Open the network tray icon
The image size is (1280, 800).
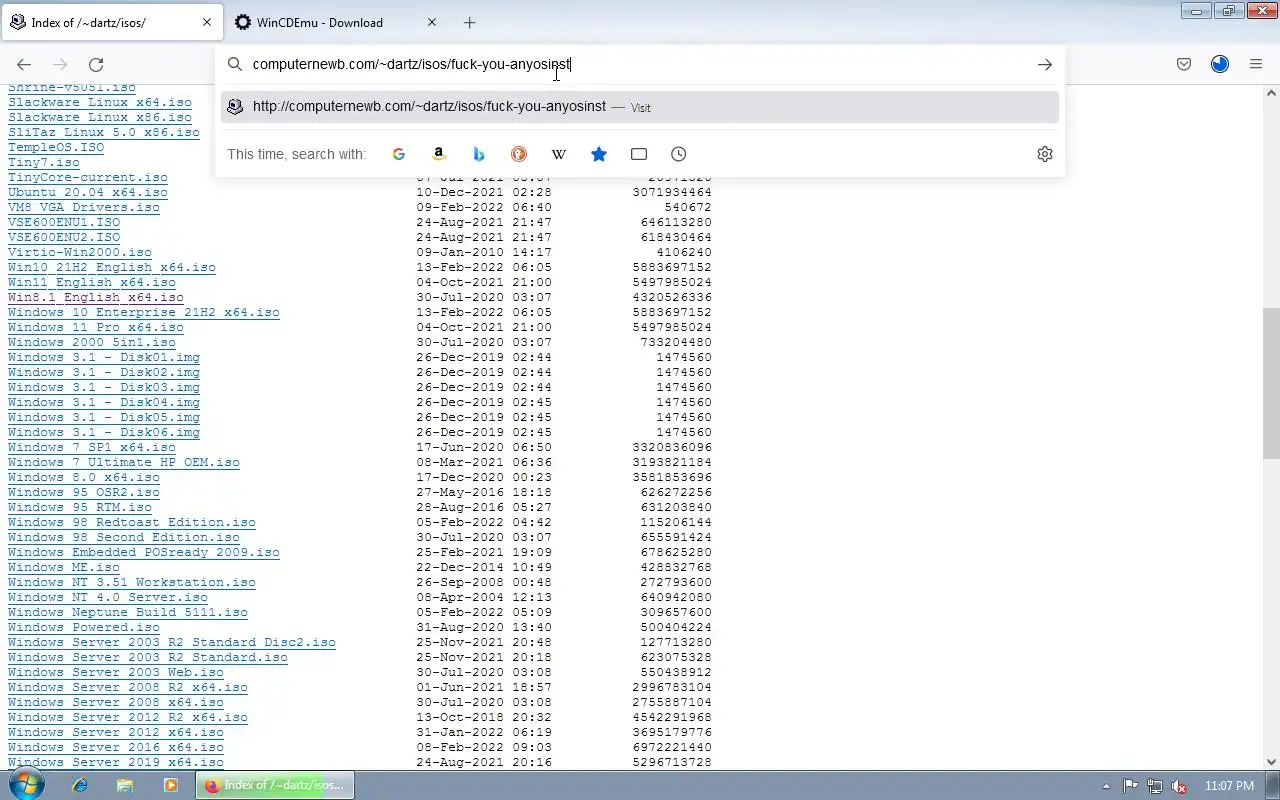[1155, 786]
